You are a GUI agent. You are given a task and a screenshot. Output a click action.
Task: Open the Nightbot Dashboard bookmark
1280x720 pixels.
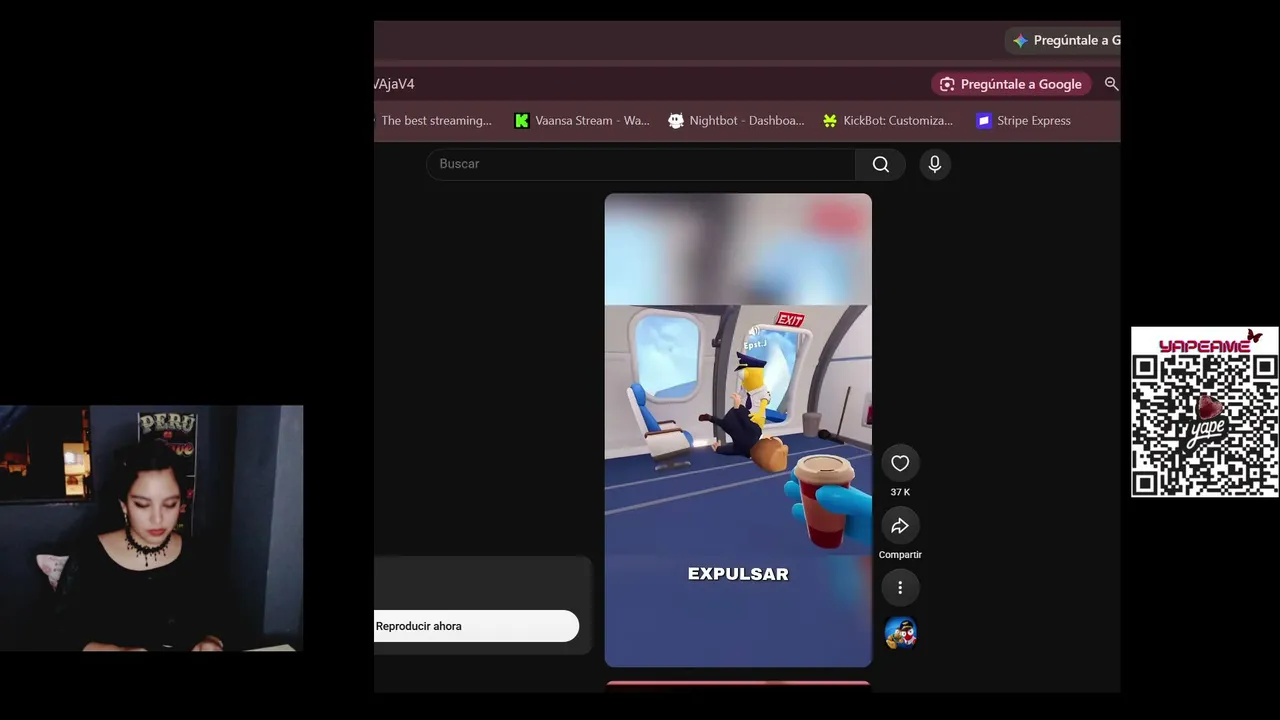[x=736, y=121]
